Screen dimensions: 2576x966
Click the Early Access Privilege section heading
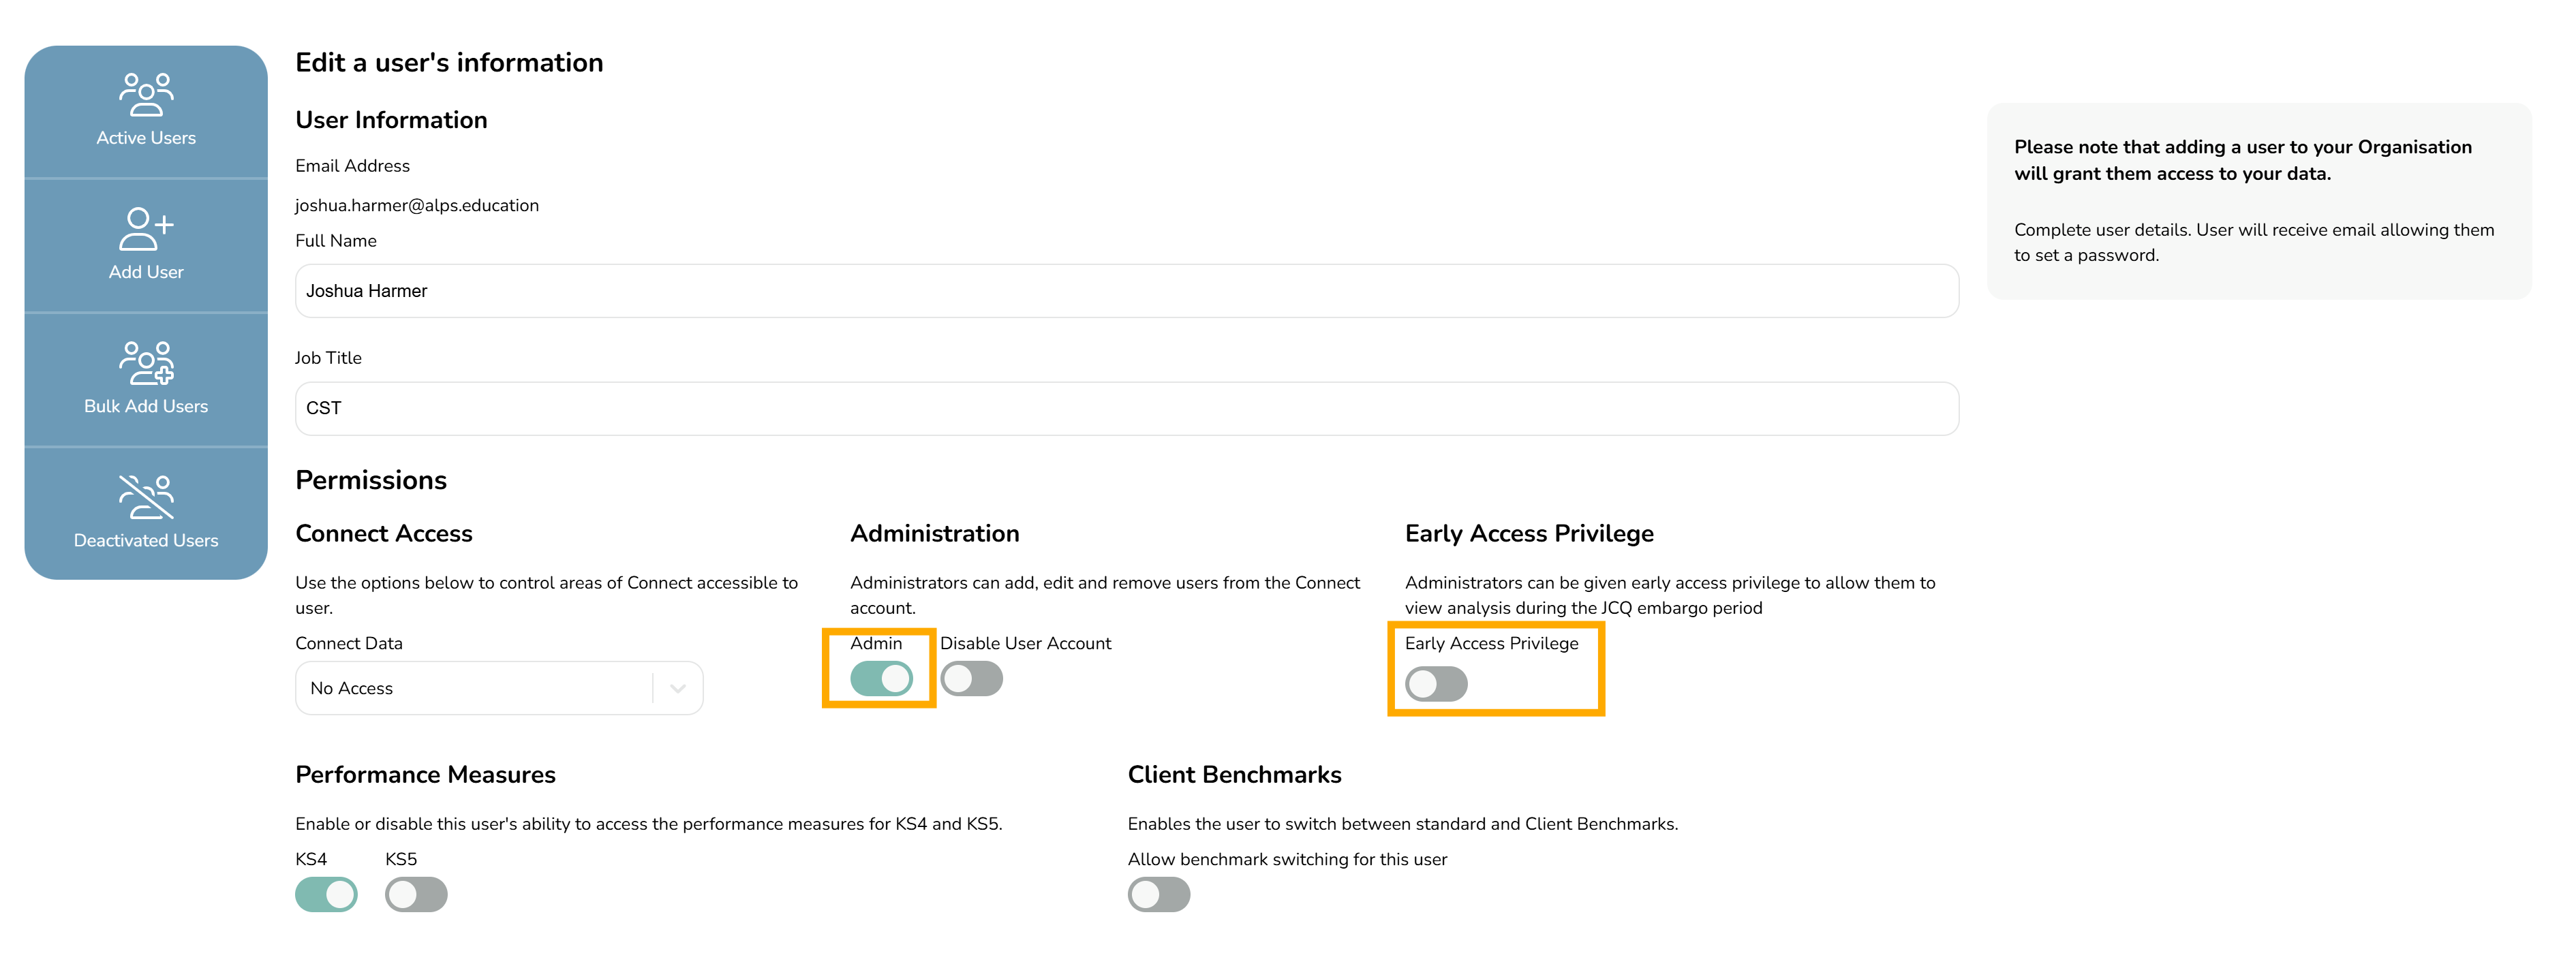1529,533
